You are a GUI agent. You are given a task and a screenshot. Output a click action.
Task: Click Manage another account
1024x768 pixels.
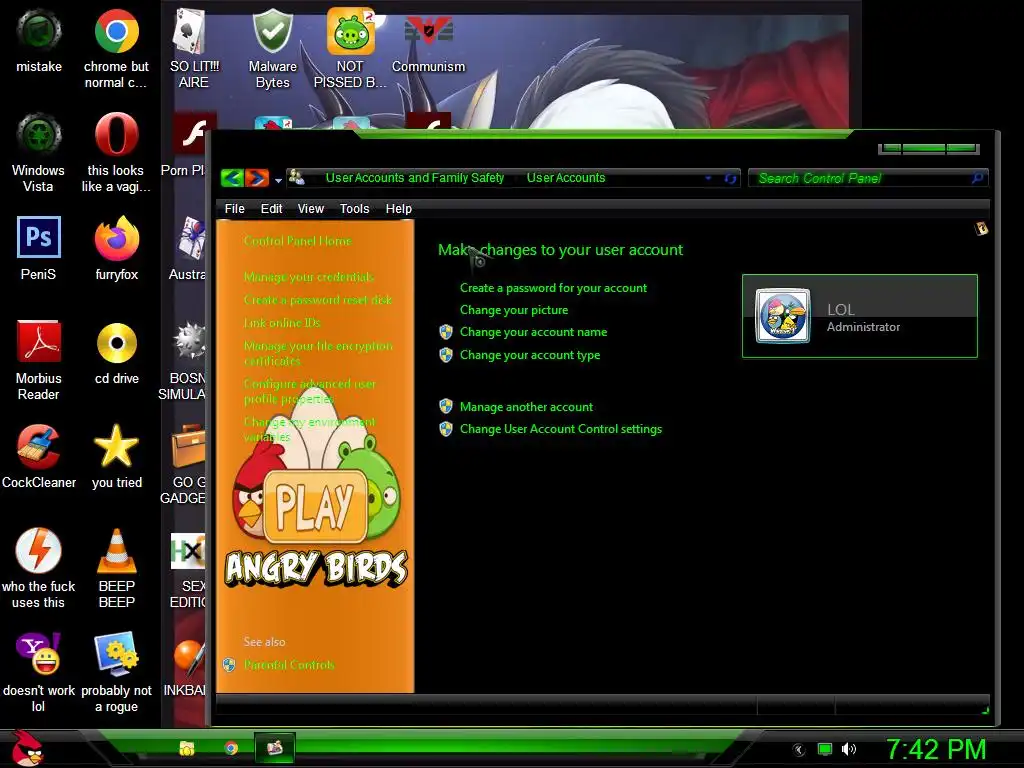coord(526,407)
